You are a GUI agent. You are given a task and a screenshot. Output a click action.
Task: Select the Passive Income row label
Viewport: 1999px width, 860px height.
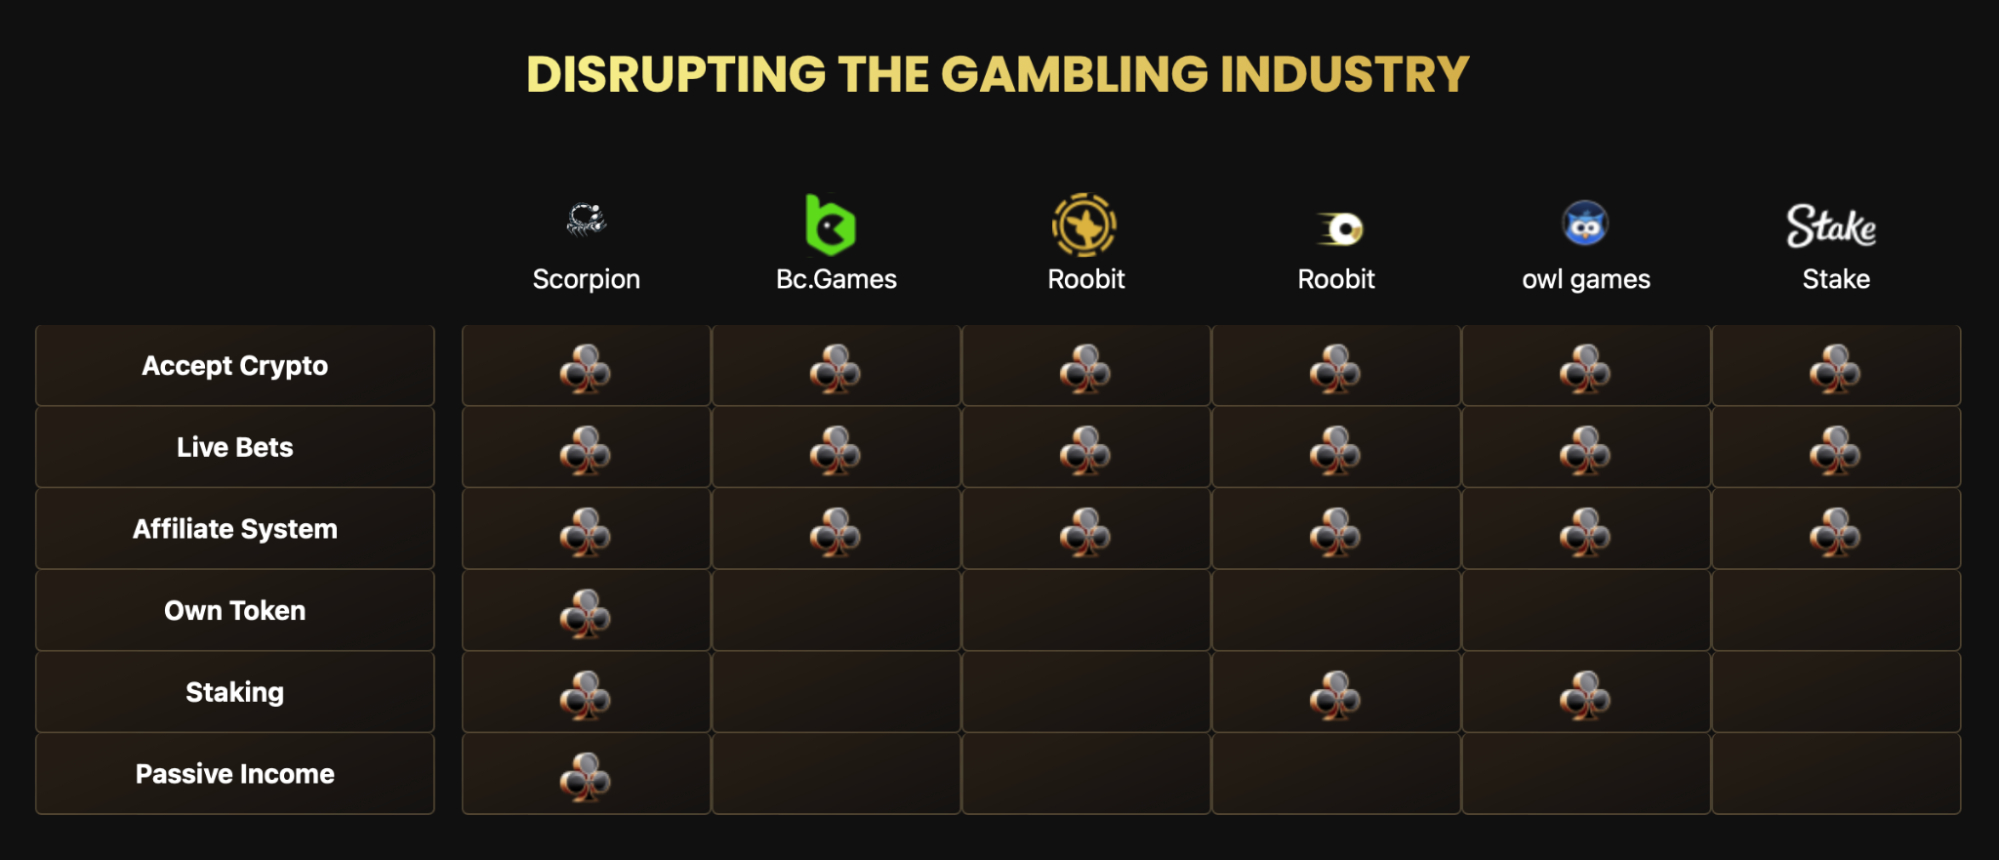click(235, 774)
